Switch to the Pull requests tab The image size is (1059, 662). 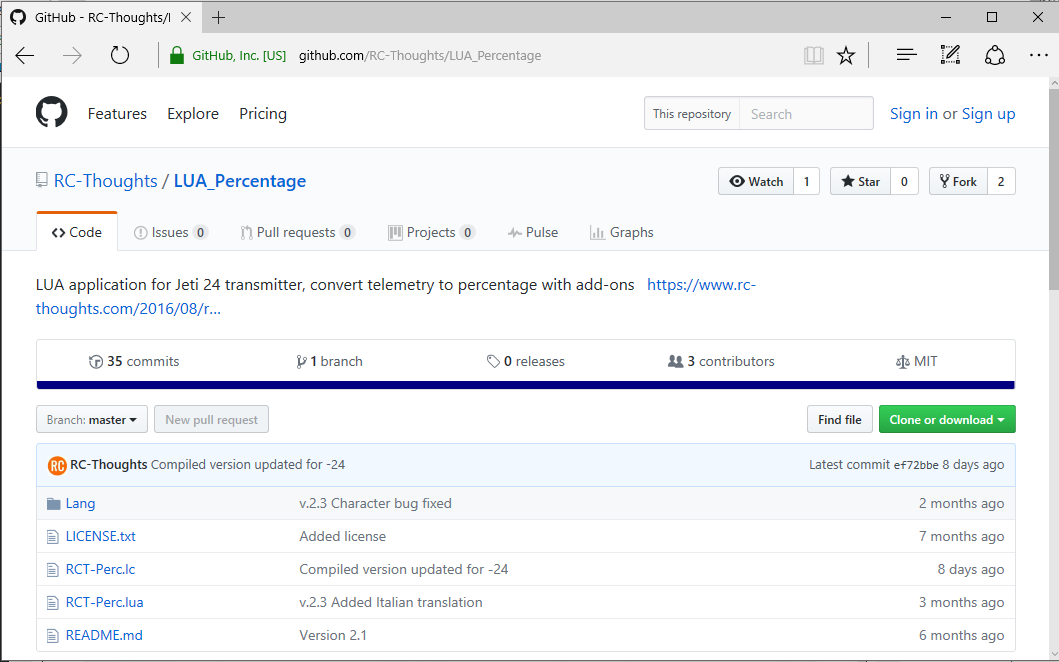[297, 232]
